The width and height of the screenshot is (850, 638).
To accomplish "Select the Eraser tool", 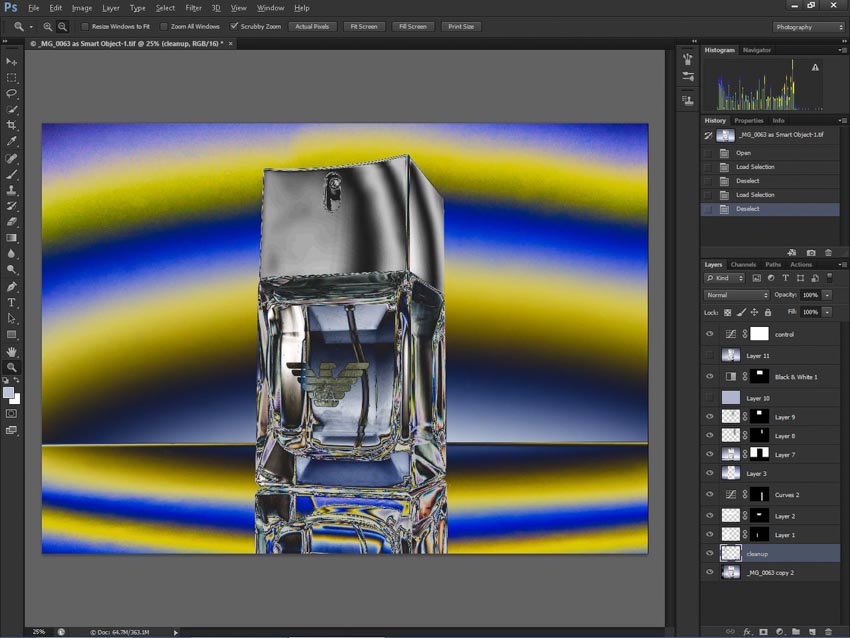I will [11, 222].
